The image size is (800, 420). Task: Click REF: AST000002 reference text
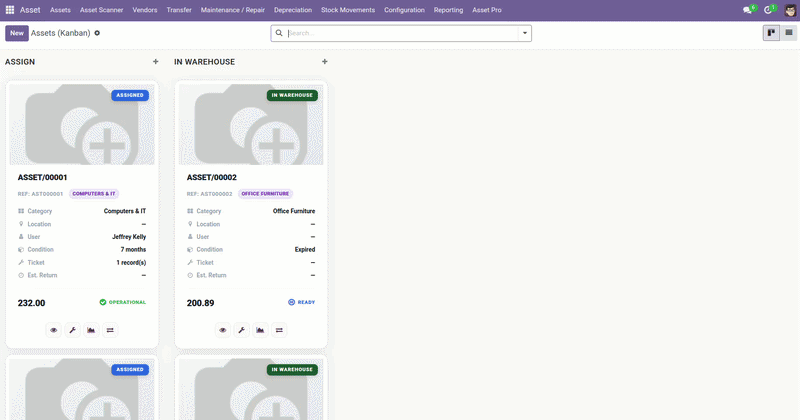[x=210, y=194]
